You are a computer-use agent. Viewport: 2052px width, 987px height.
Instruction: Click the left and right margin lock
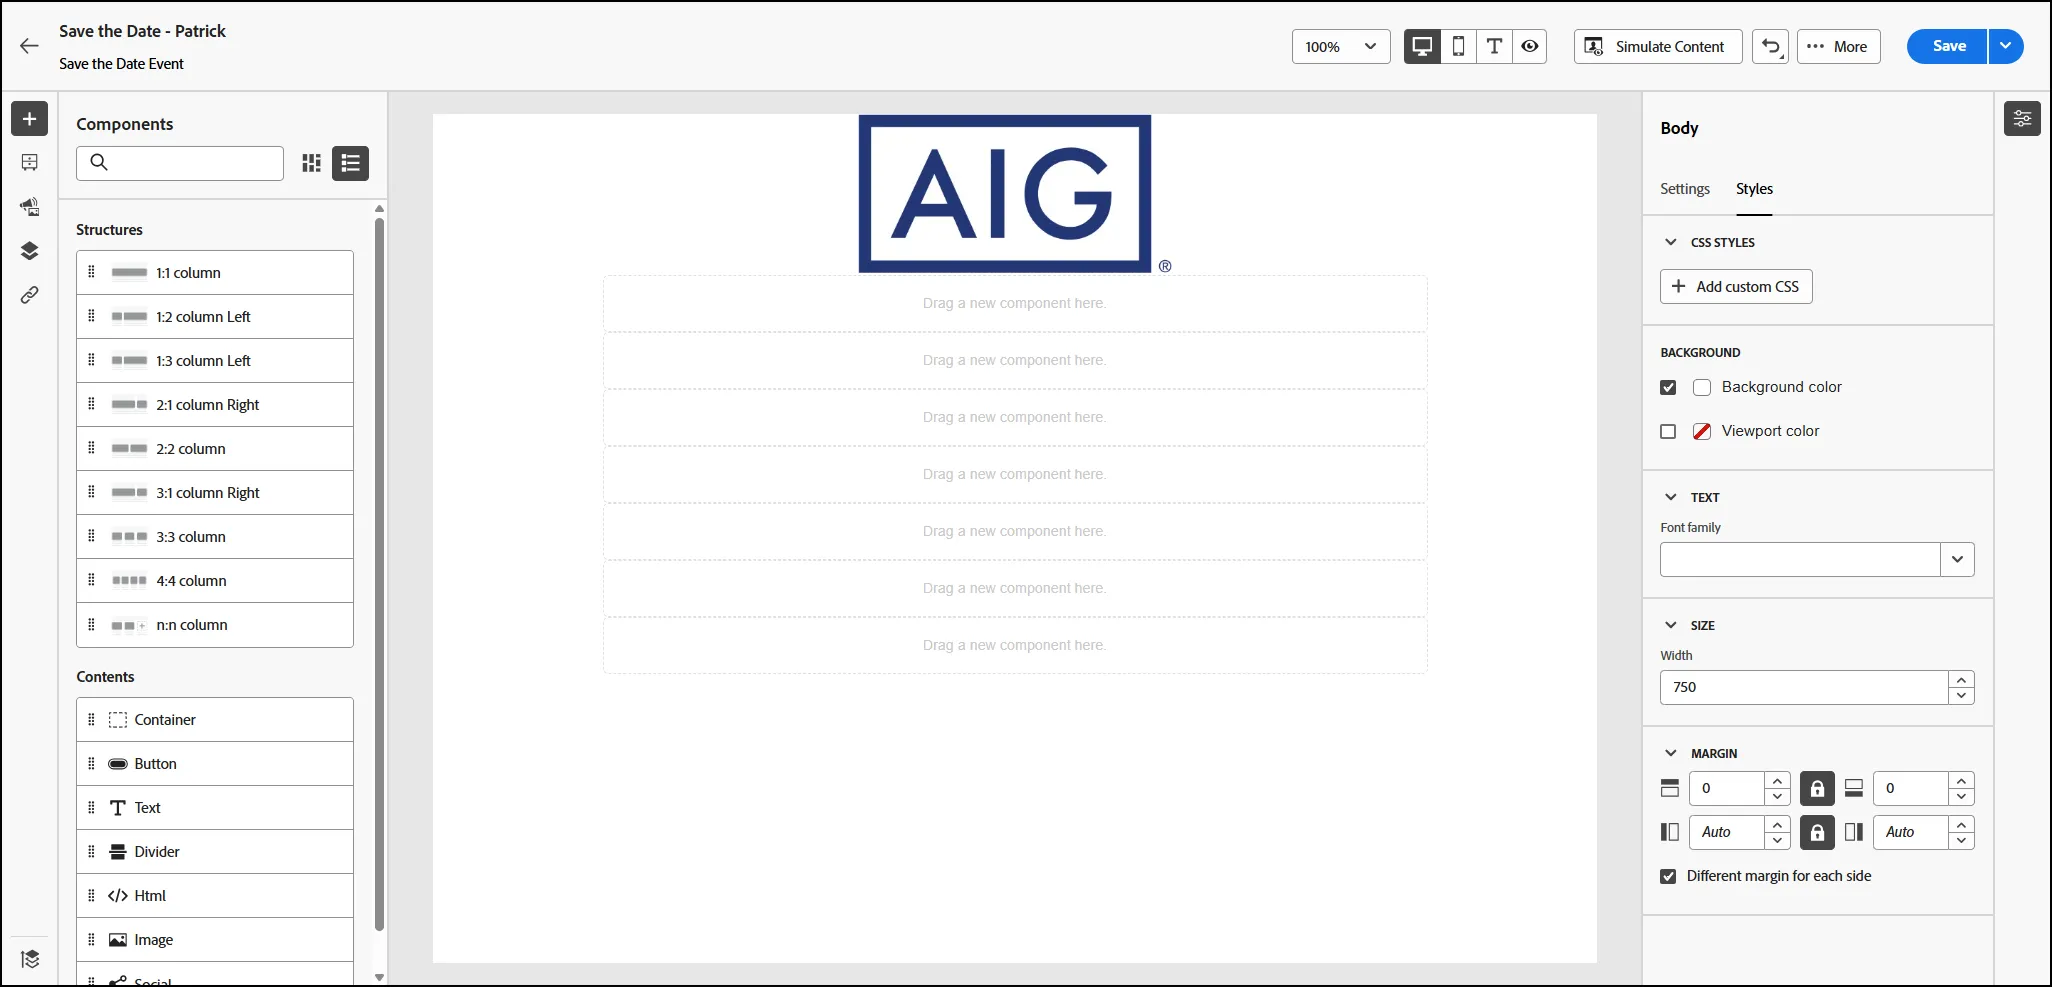tap(1817, 832)
